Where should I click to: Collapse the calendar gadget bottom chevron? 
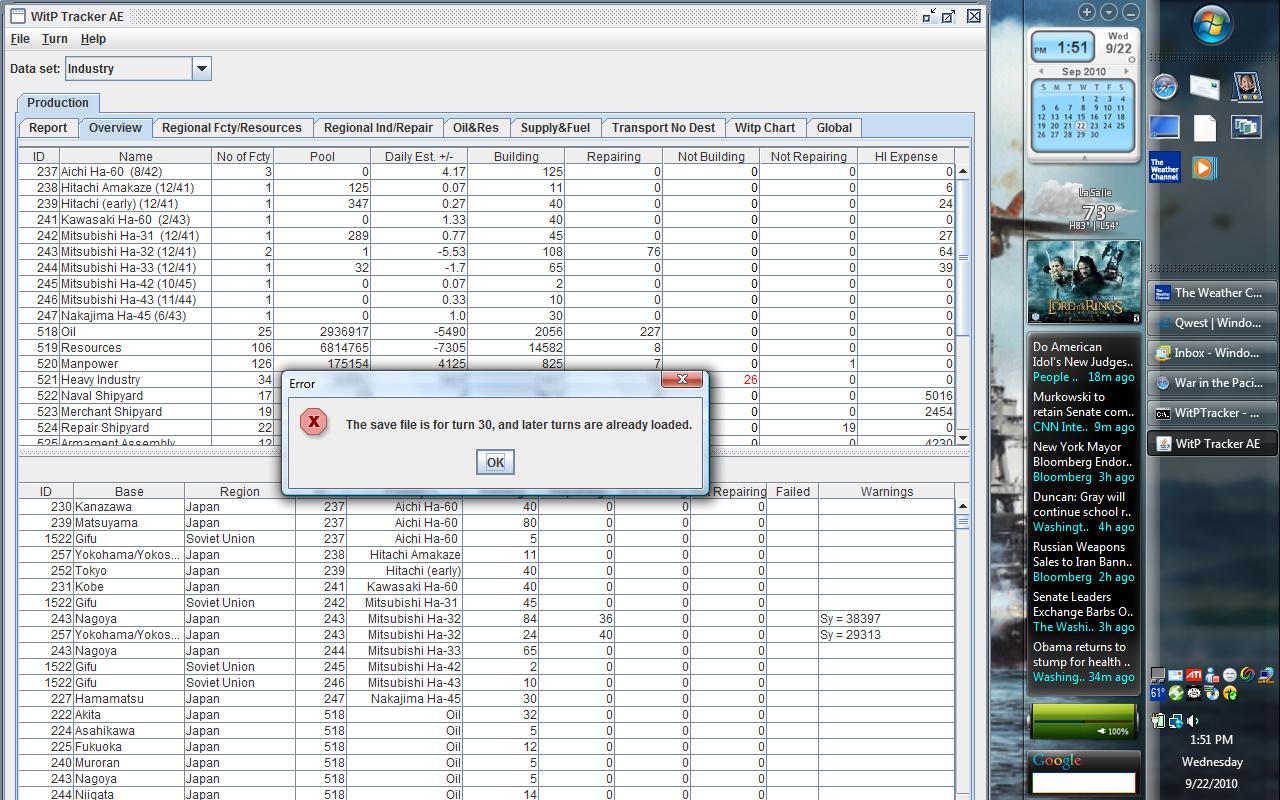point(1085,158)
